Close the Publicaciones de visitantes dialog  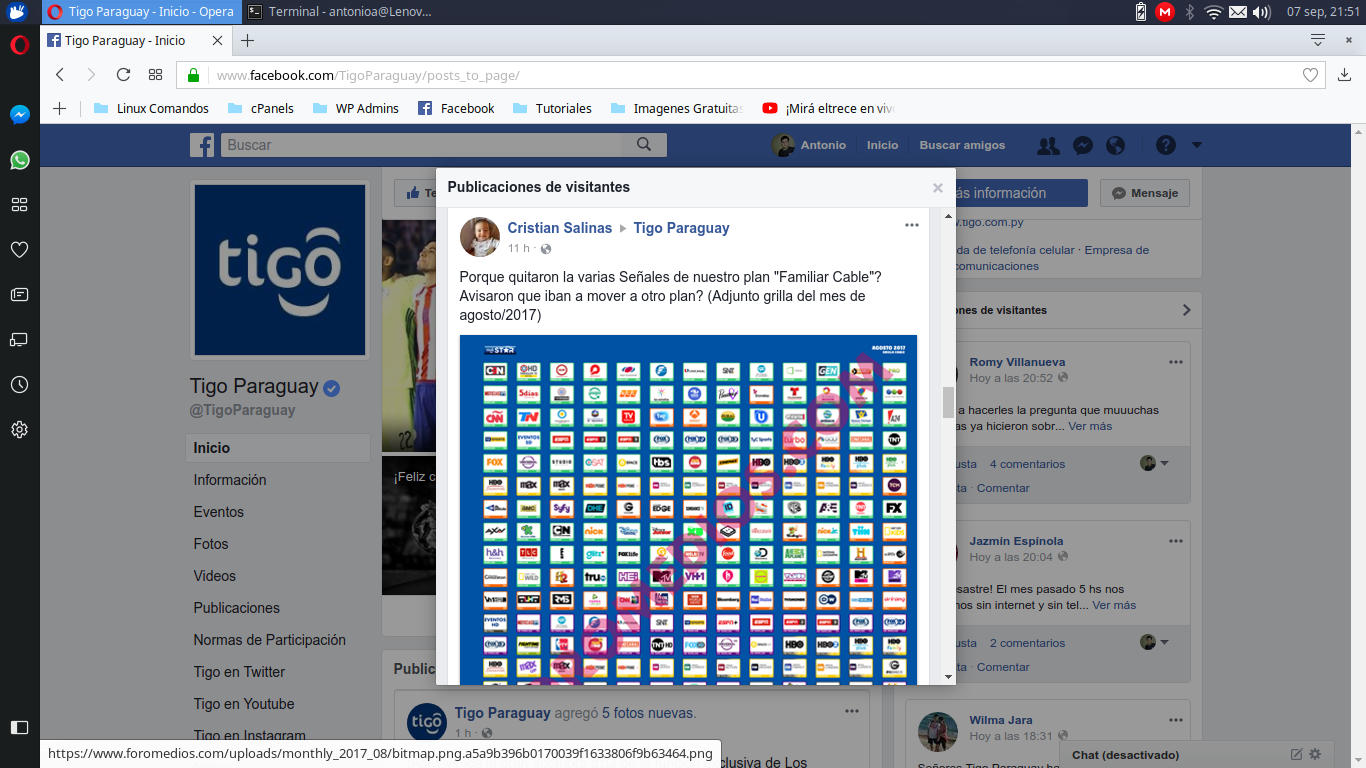(x=937, y=188)
